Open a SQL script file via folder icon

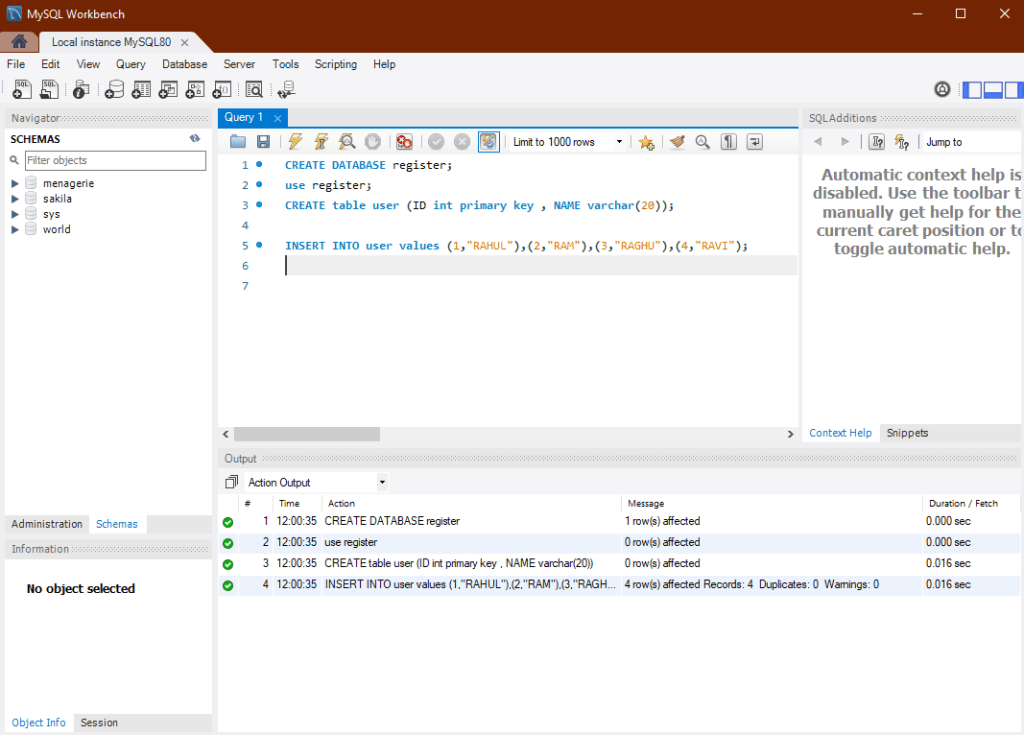coord(238,142)
